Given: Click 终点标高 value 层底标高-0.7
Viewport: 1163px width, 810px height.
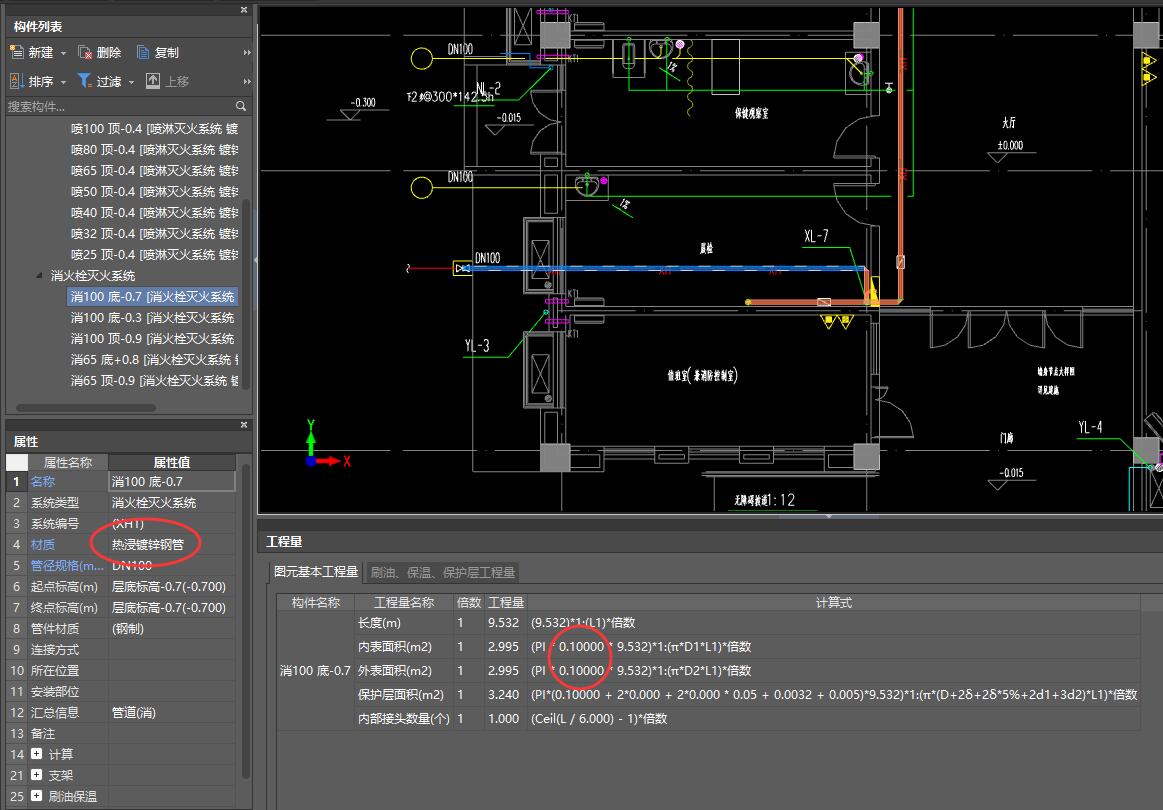Looking at the screenshot, I should 172,607.
